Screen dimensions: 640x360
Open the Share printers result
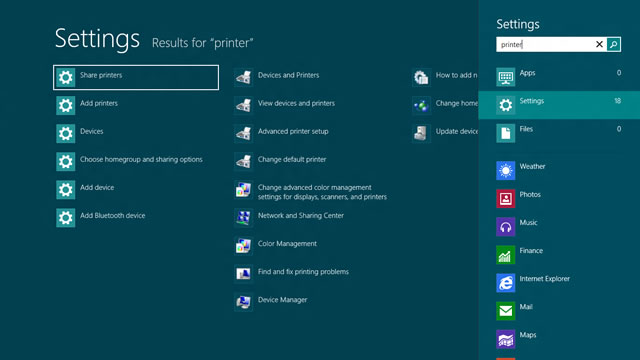tap(136, 77)
